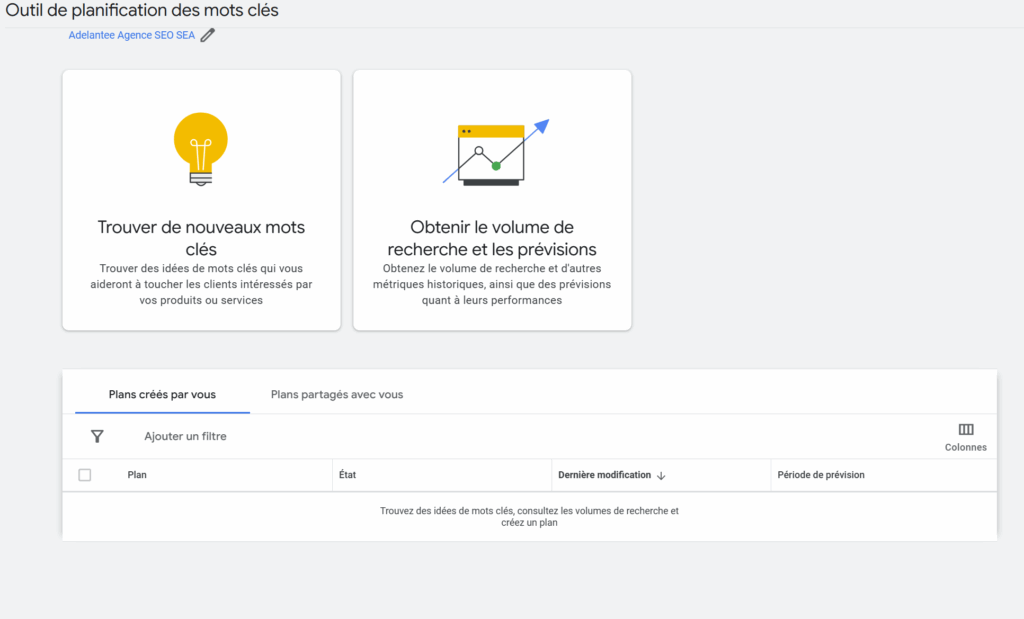Select the Plans créés par vous tab
The height and width of the screenshot is (619, 1024).
tap(161, 394)
